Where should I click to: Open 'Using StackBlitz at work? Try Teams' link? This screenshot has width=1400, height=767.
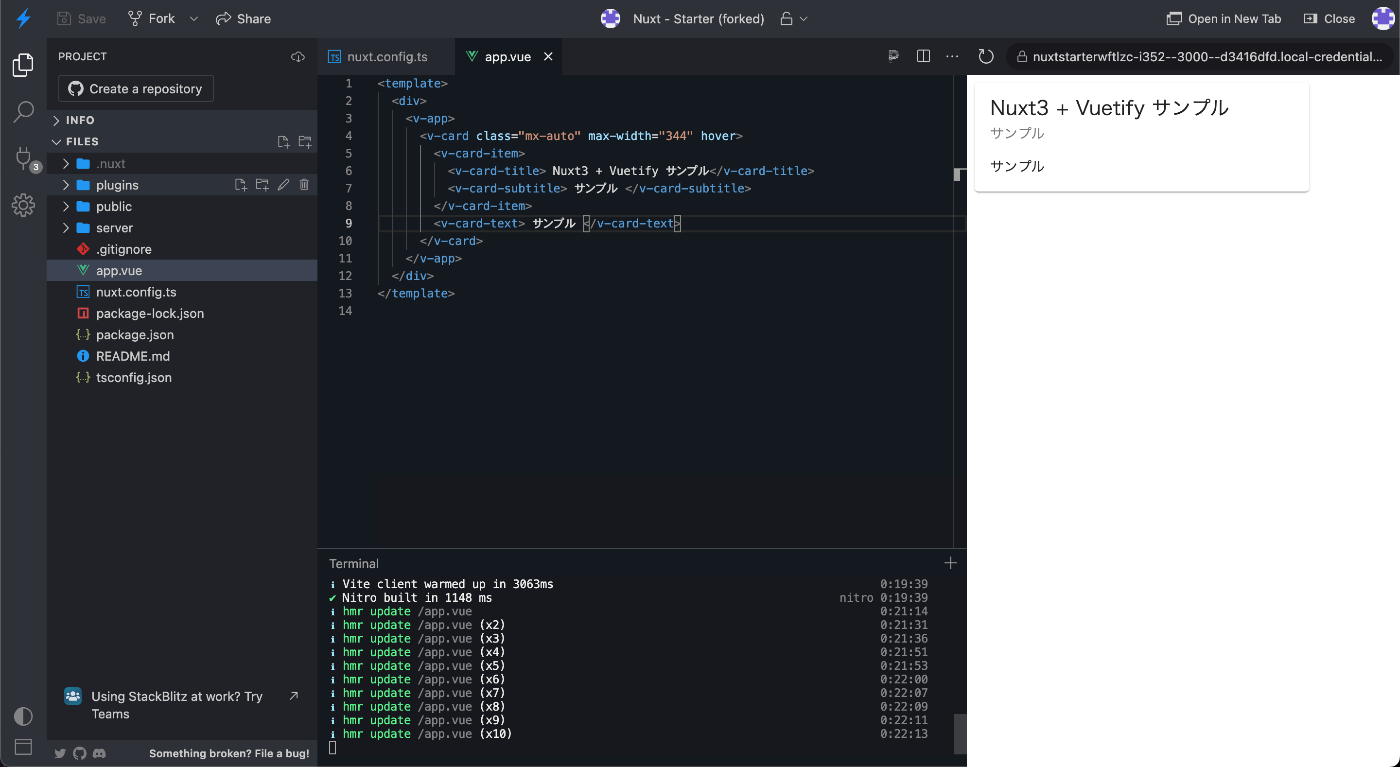(182, 705)
